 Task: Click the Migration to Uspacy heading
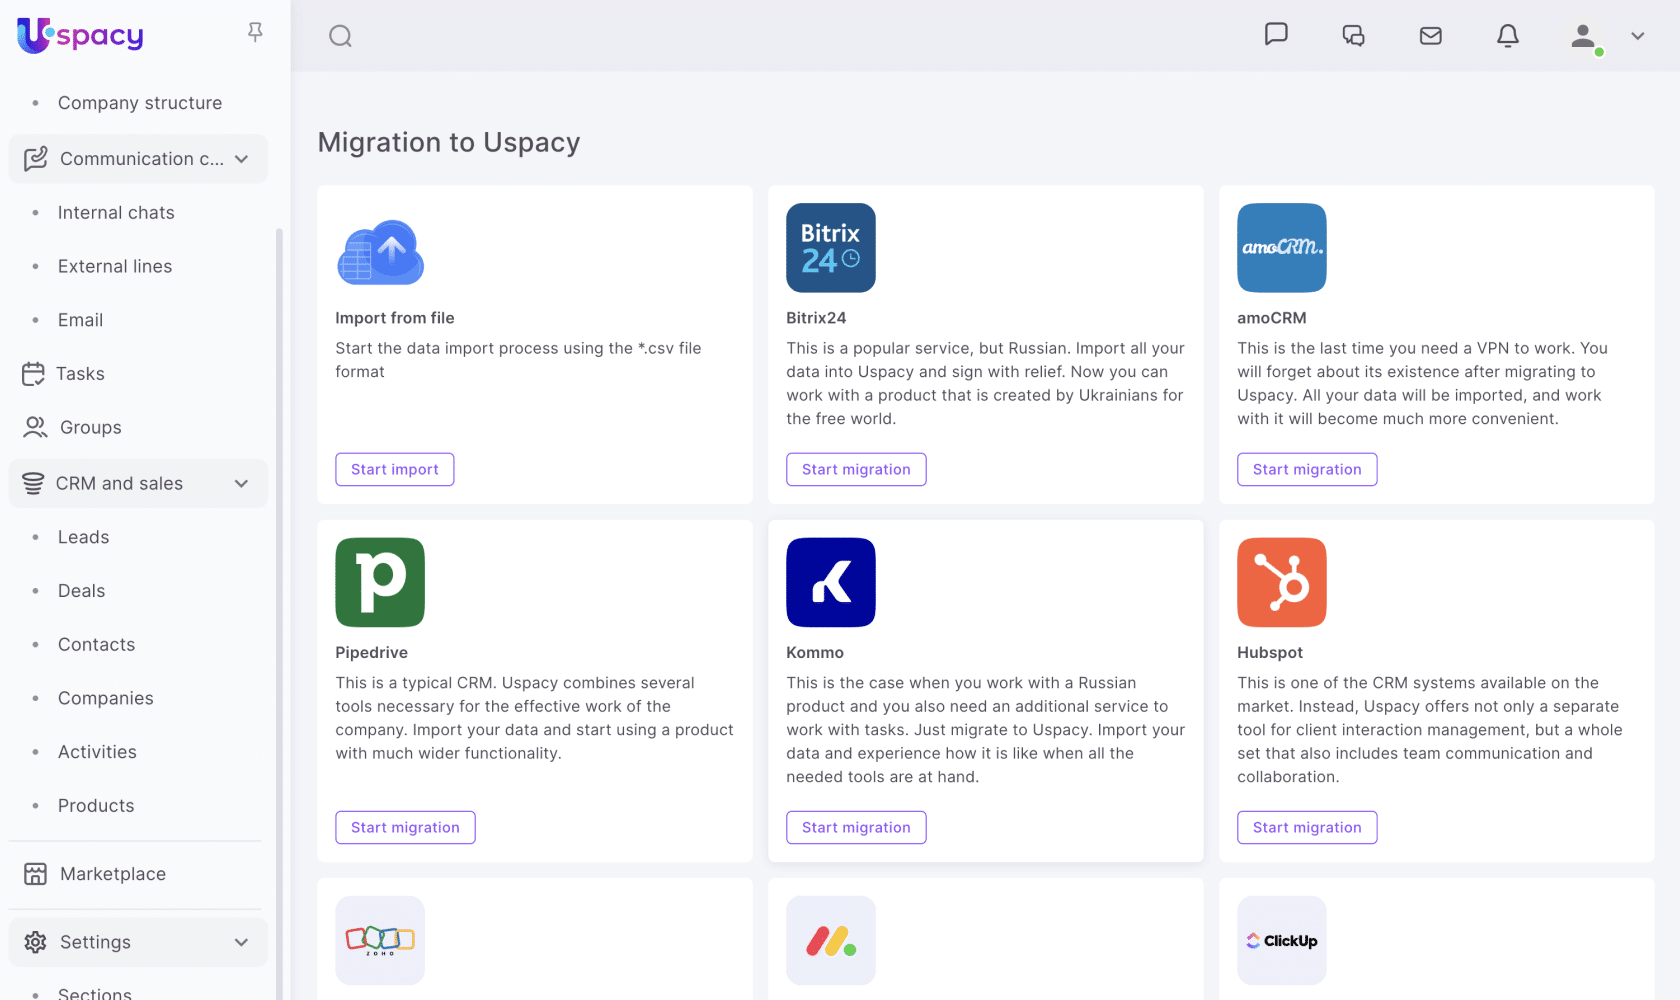point(449,143)
